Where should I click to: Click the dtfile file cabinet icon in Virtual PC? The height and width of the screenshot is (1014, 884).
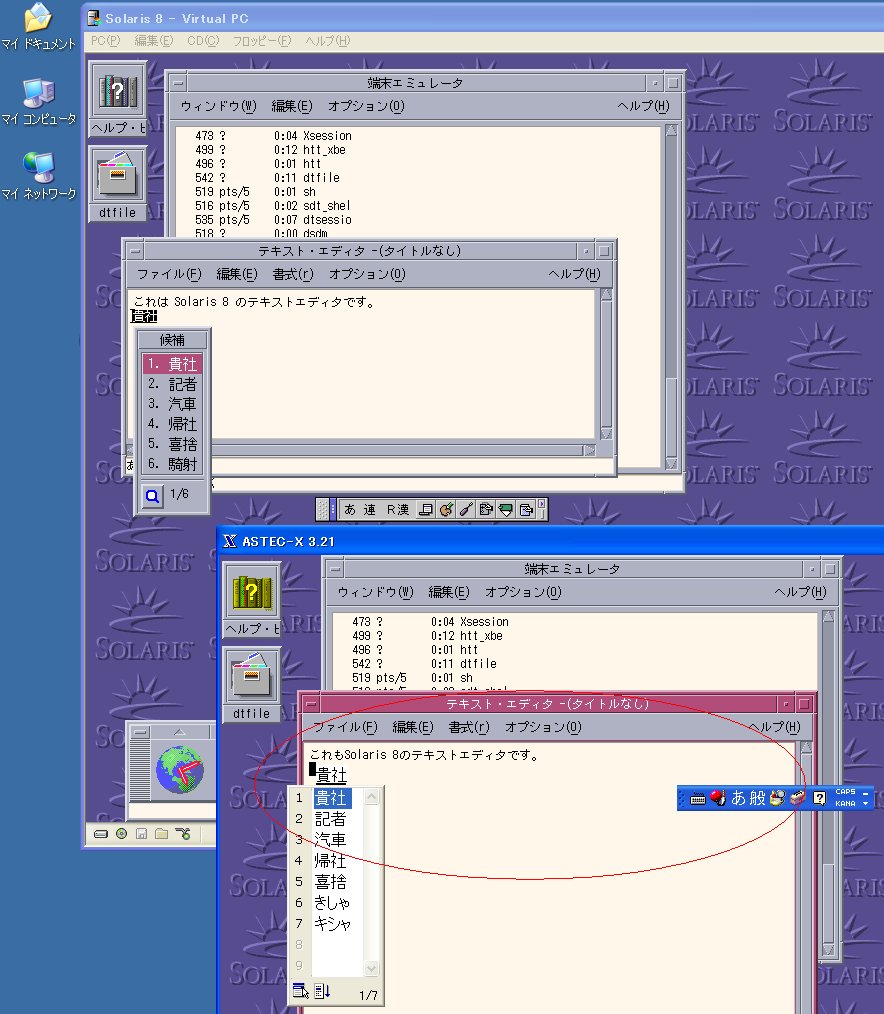tap(118, 176)
